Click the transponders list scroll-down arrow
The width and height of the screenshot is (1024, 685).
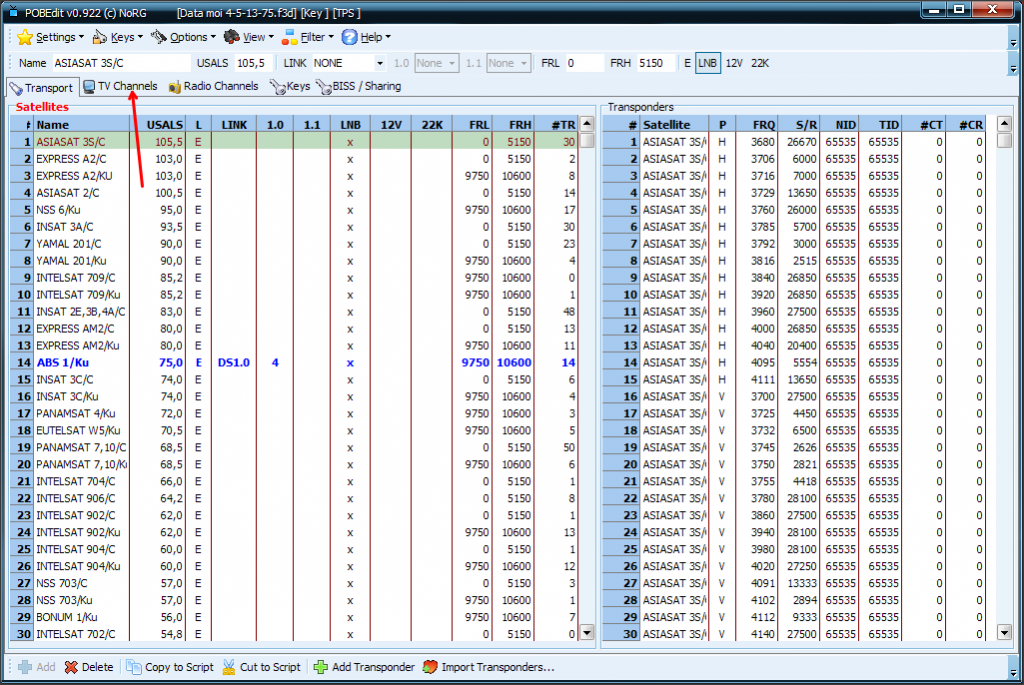pos(1004,632)
